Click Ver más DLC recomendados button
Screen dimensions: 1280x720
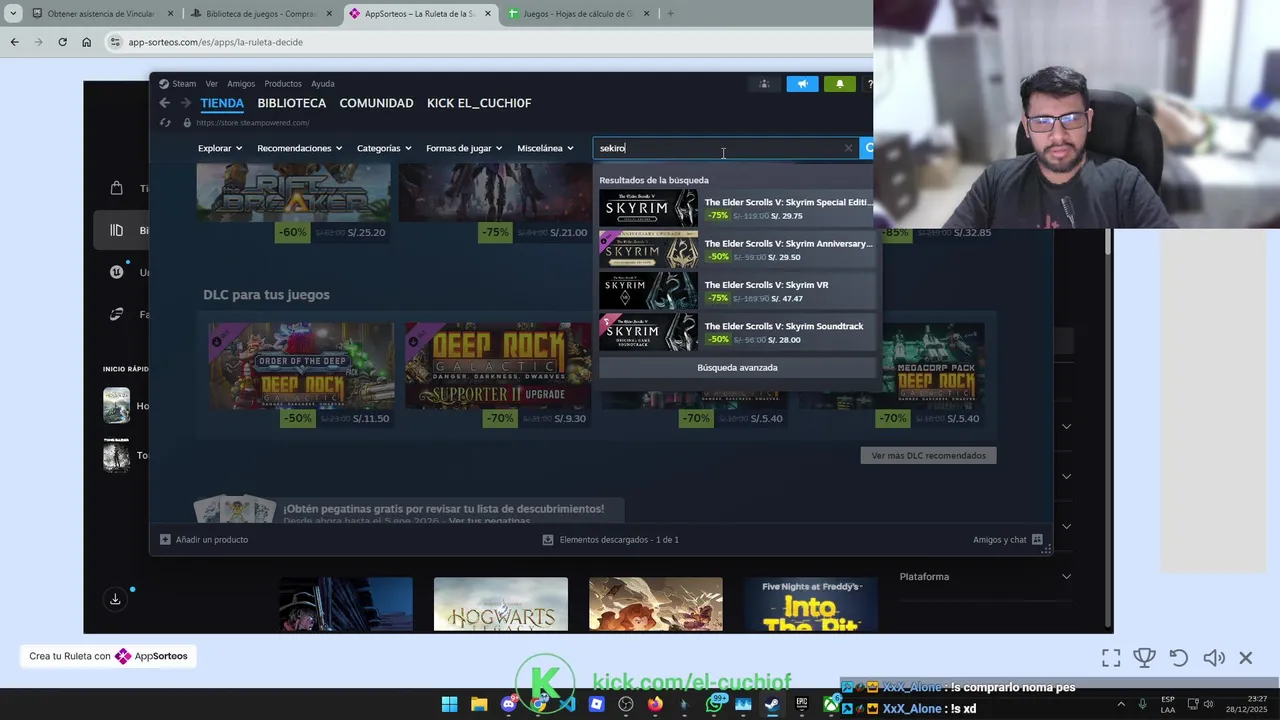(x=928, y=455)
